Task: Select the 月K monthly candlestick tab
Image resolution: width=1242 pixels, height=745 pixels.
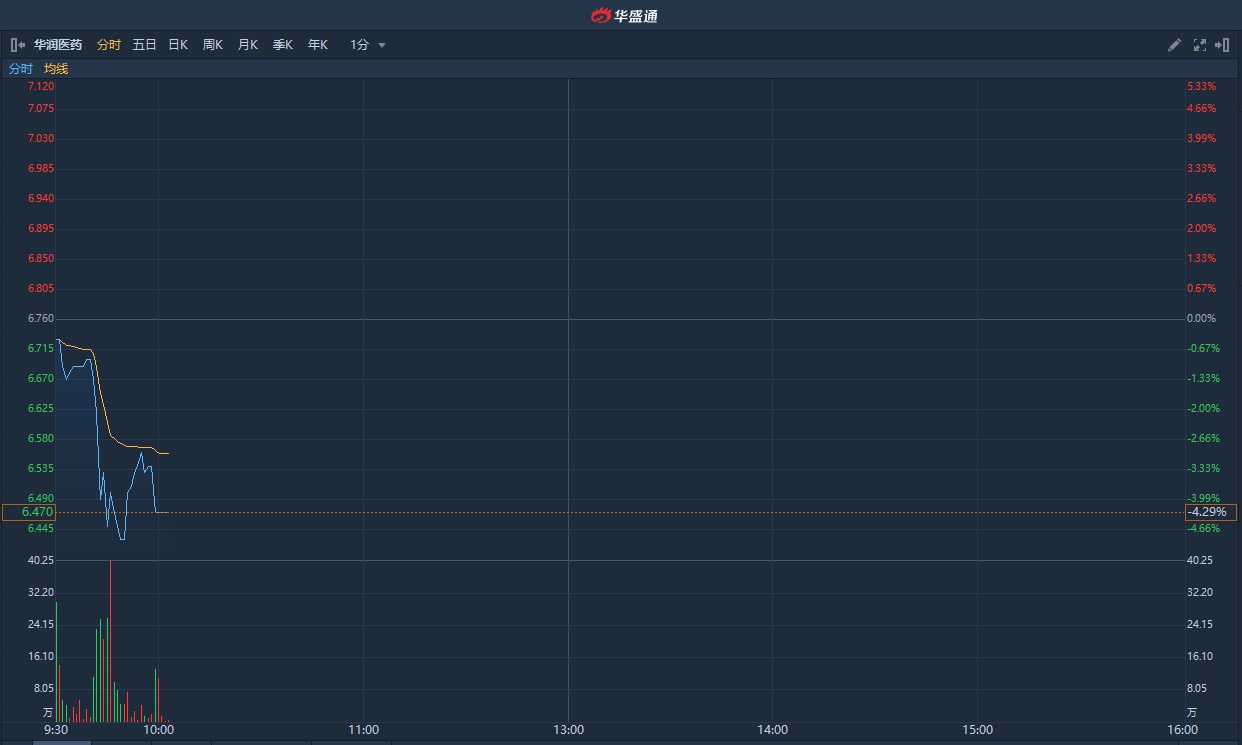Action: pyautogui.click(x=248, y=45)
